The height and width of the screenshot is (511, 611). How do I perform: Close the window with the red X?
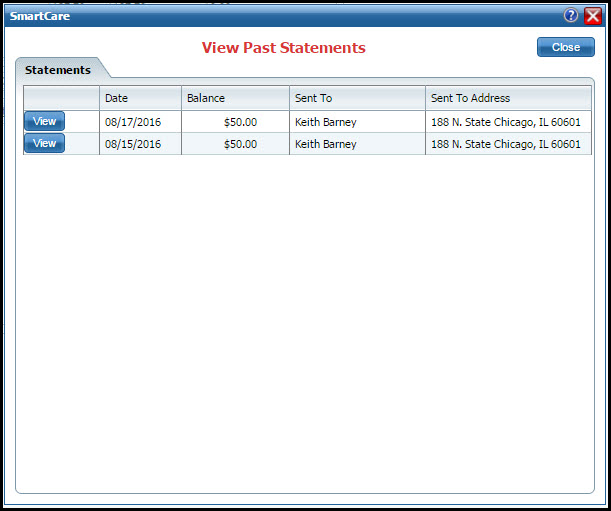pos(593,16)
